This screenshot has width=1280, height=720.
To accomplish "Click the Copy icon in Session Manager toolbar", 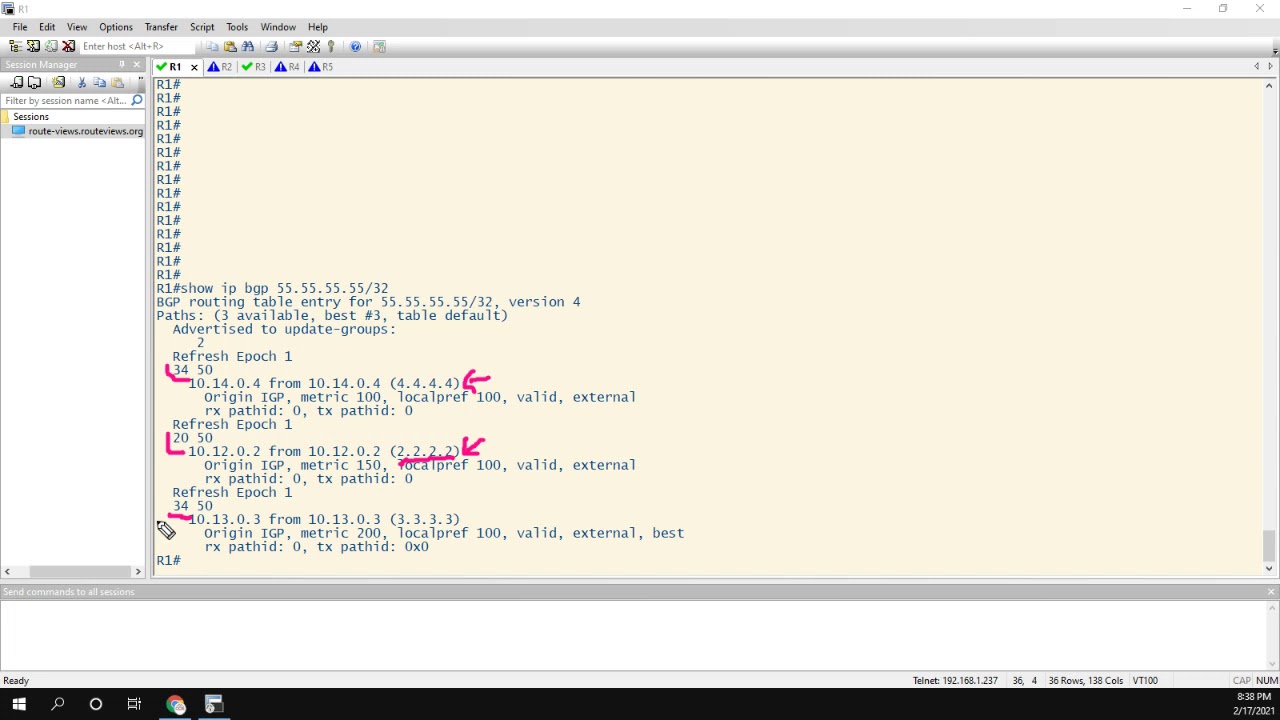I will click(99, 82).
